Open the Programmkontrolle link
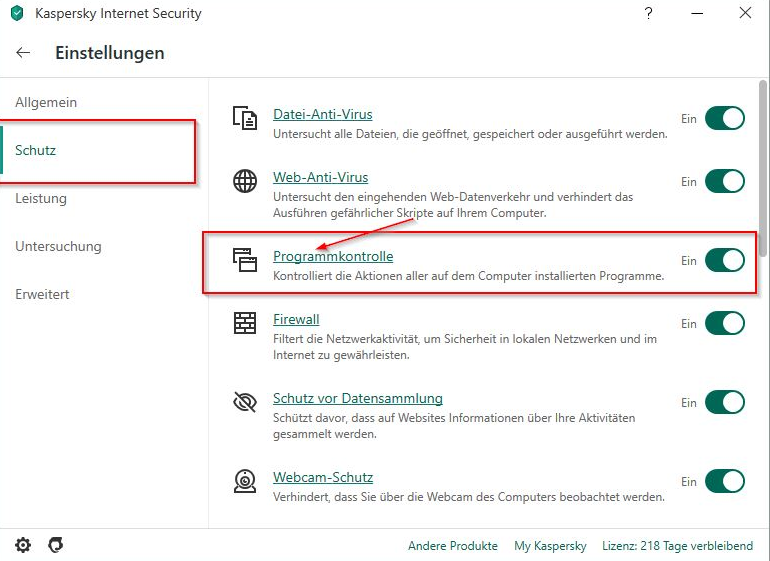 pyautogui.click(x=333, y=256)
